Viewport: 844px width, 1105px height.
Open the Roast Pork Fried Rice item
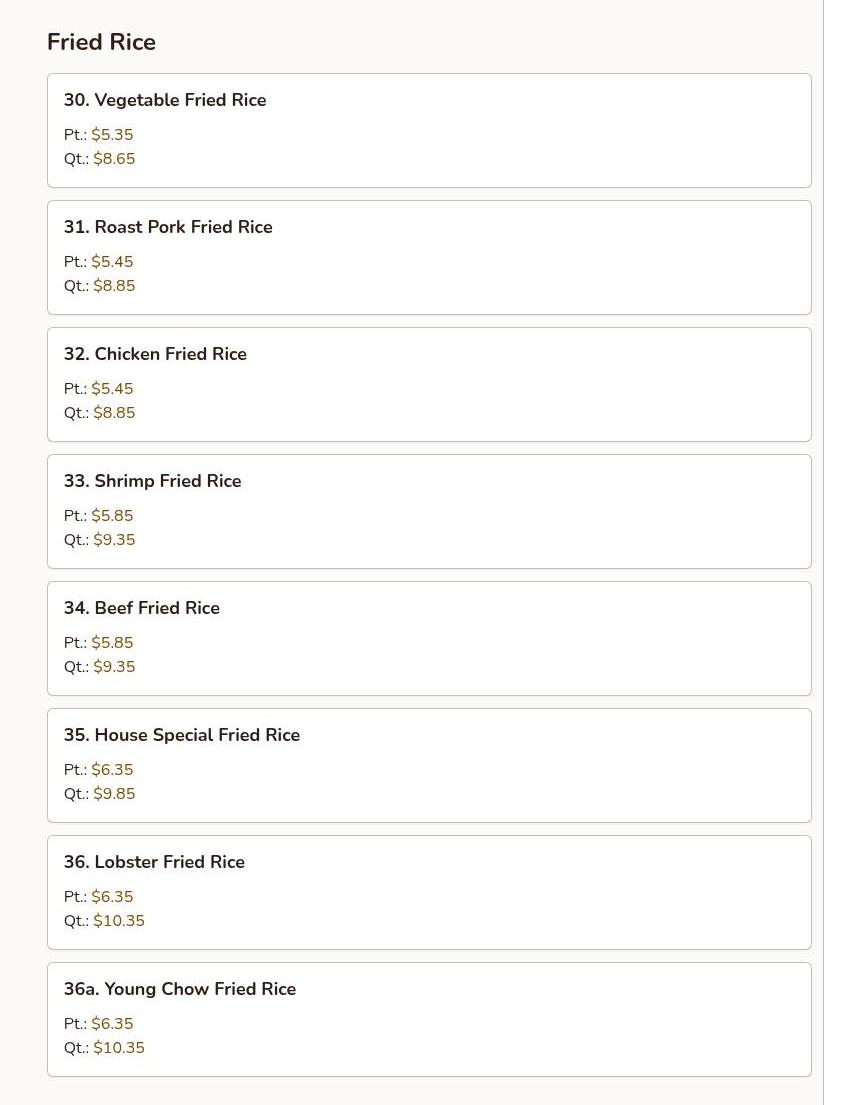click(168, 227)
